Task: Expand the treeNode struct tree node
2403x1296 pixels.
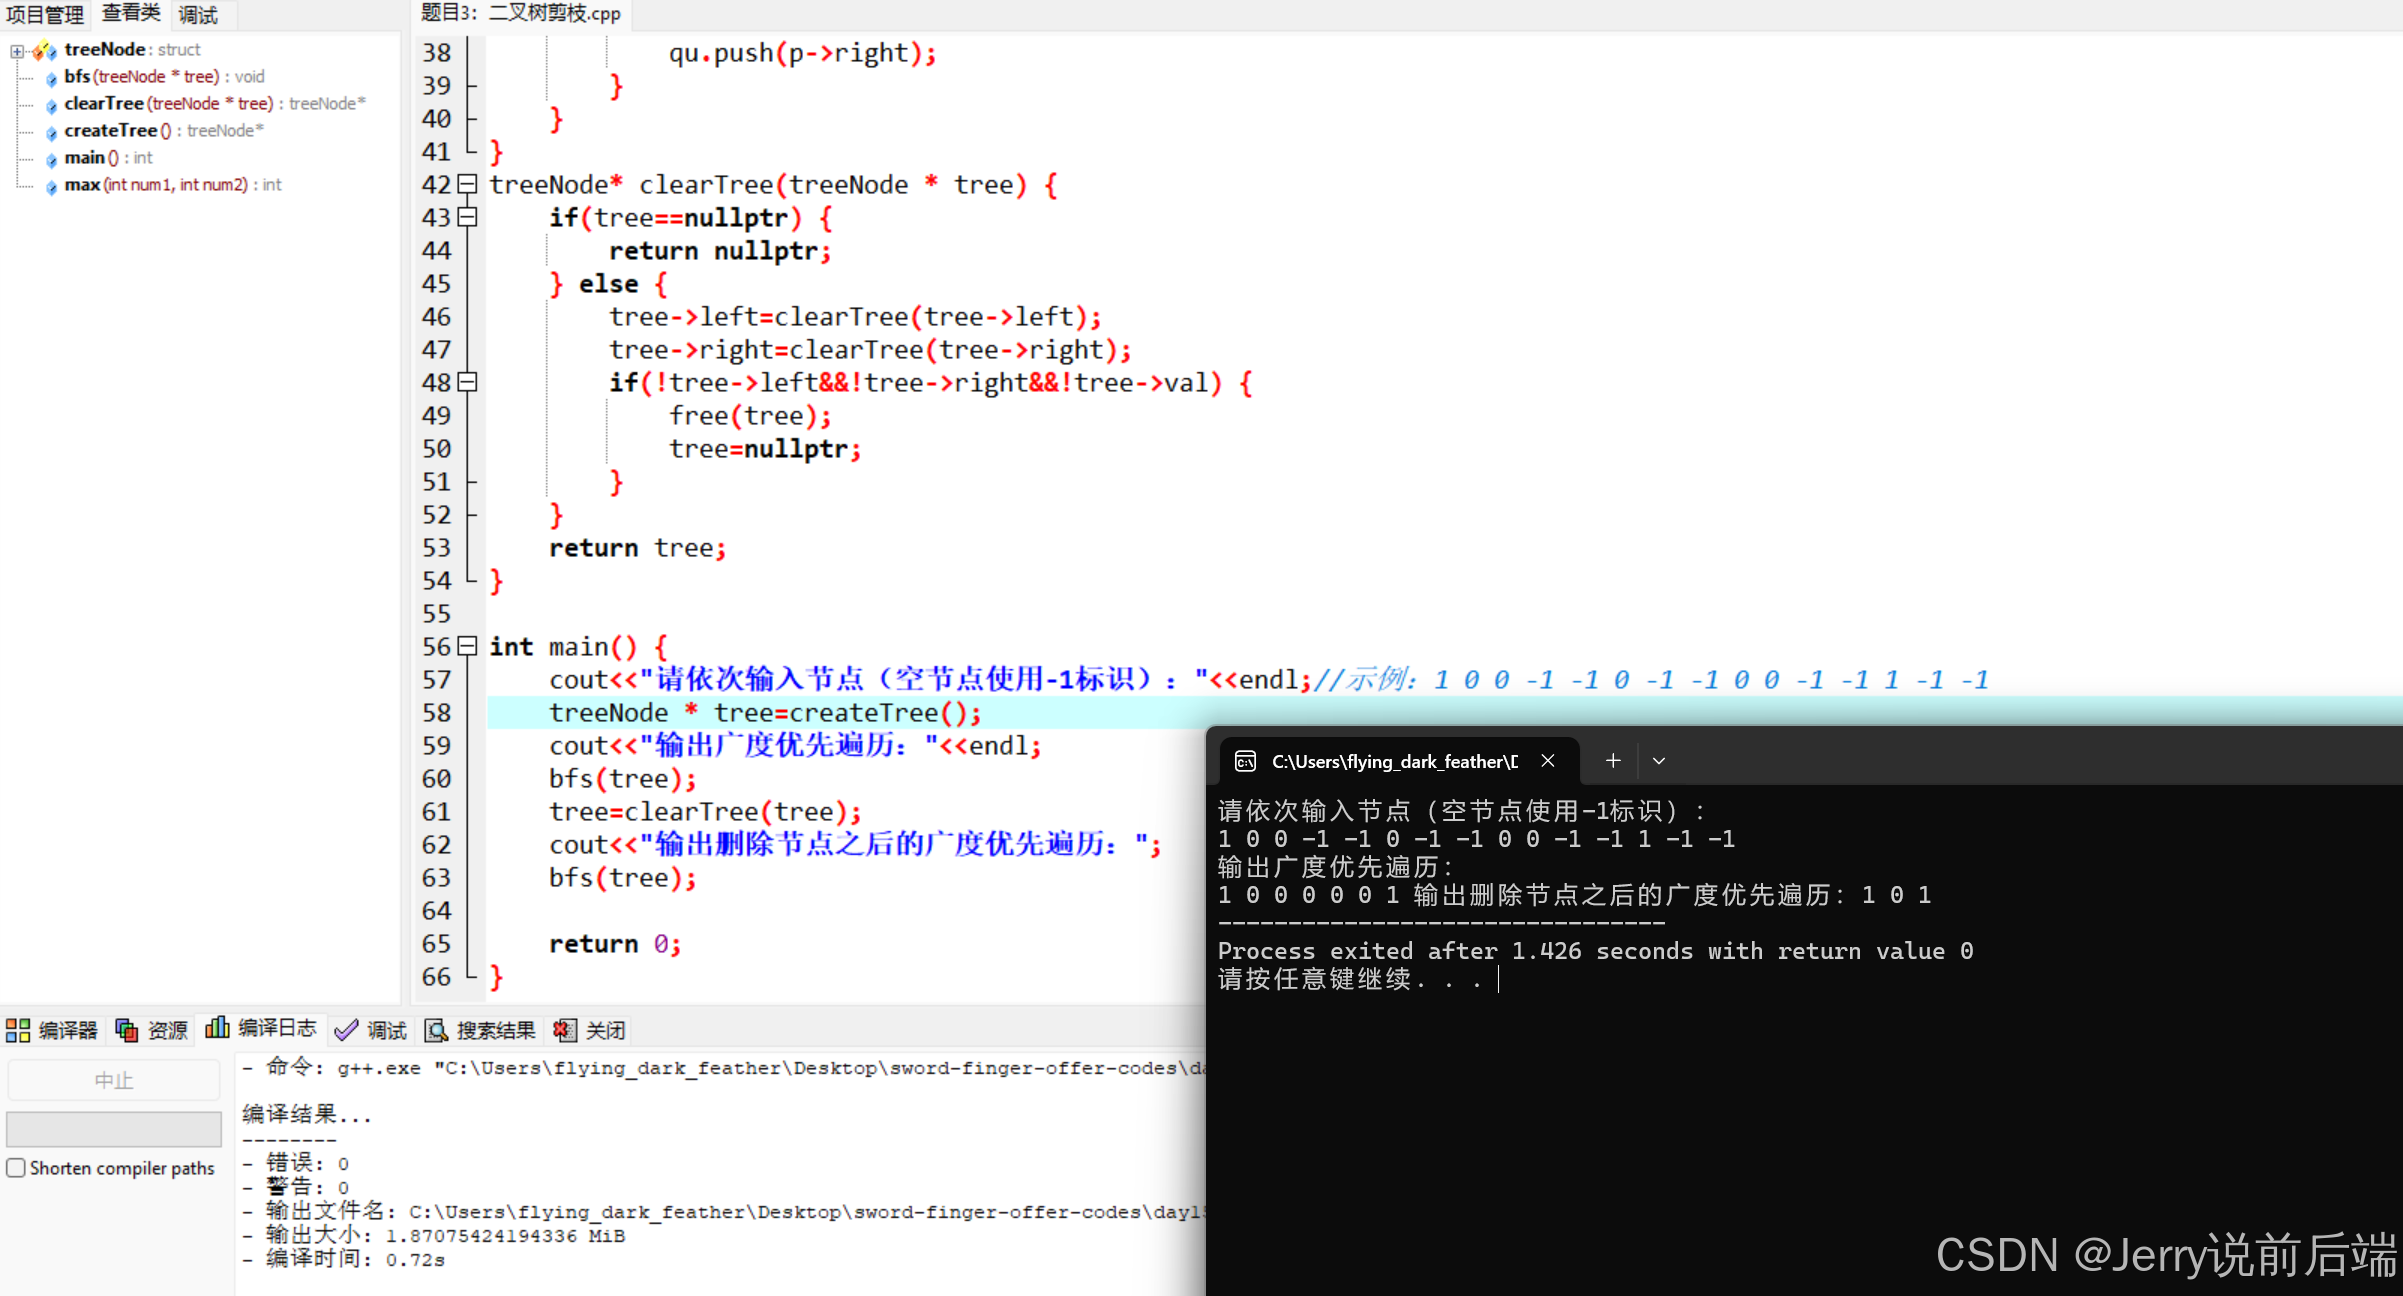Action: tap(17, 50)
